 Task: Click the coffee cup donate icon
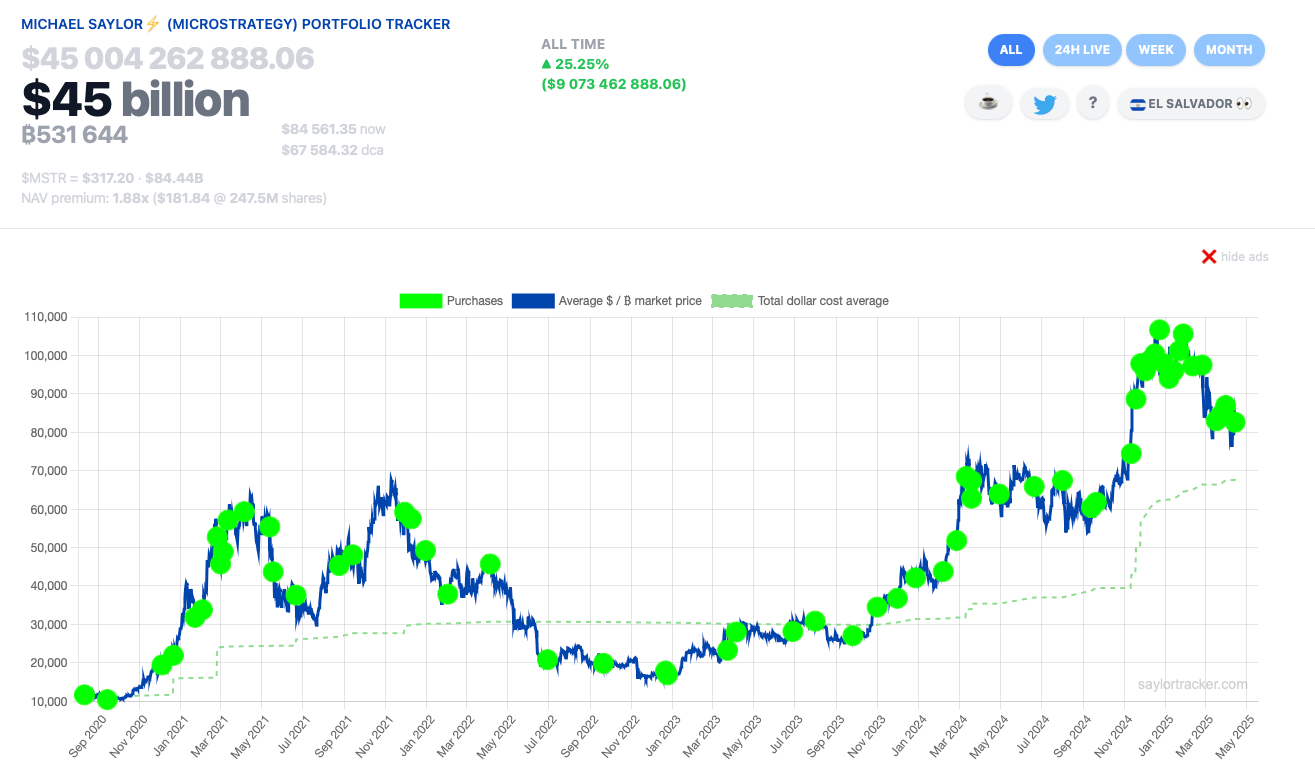pyautogui.click(x=988, y=103)
